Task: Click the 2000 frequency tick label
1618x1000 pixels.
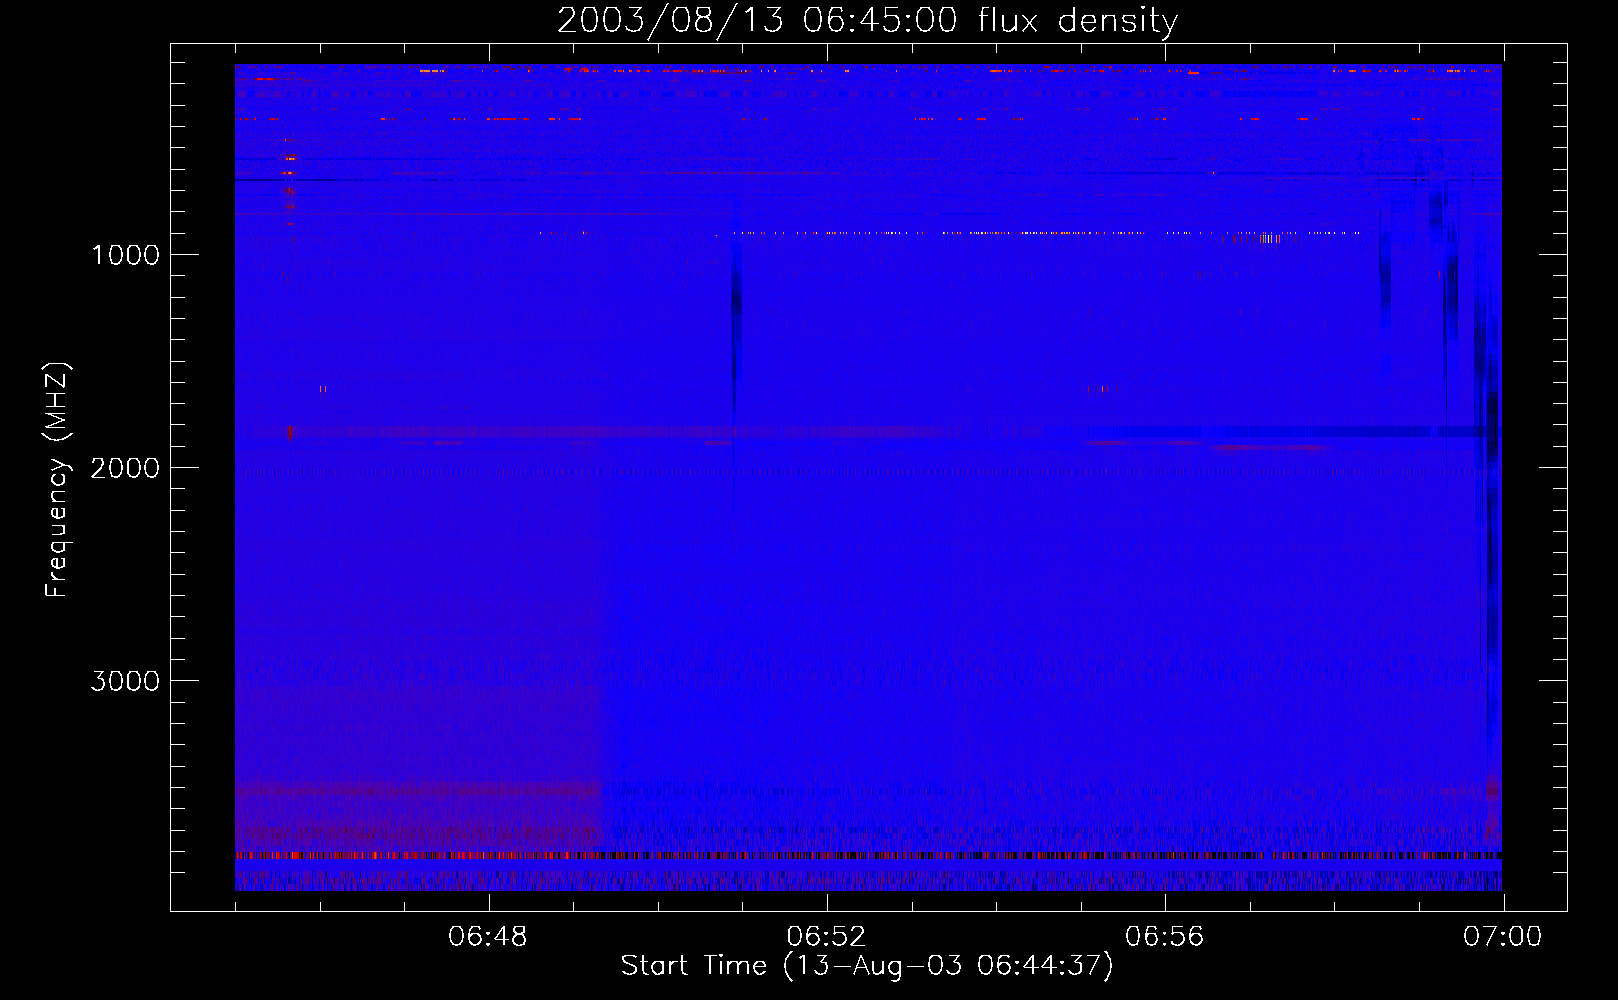Action: [125, 468]
